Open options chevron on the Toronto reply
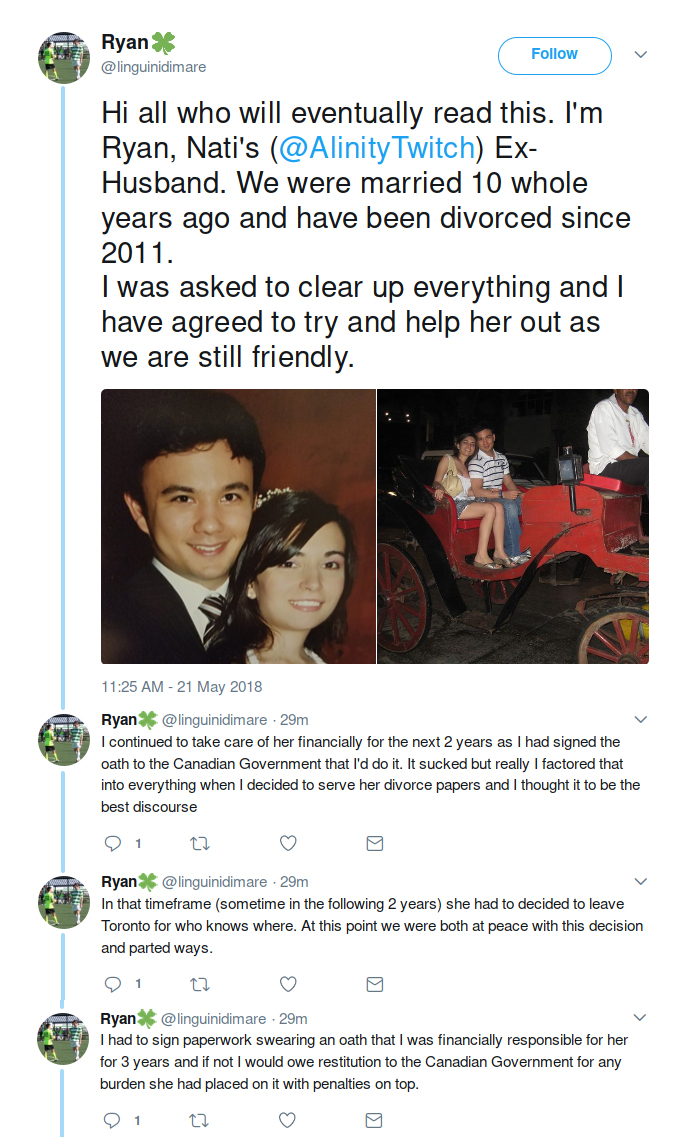Image resolution: width=690 pixels, height=1137 pixels. tap(641, 881)
